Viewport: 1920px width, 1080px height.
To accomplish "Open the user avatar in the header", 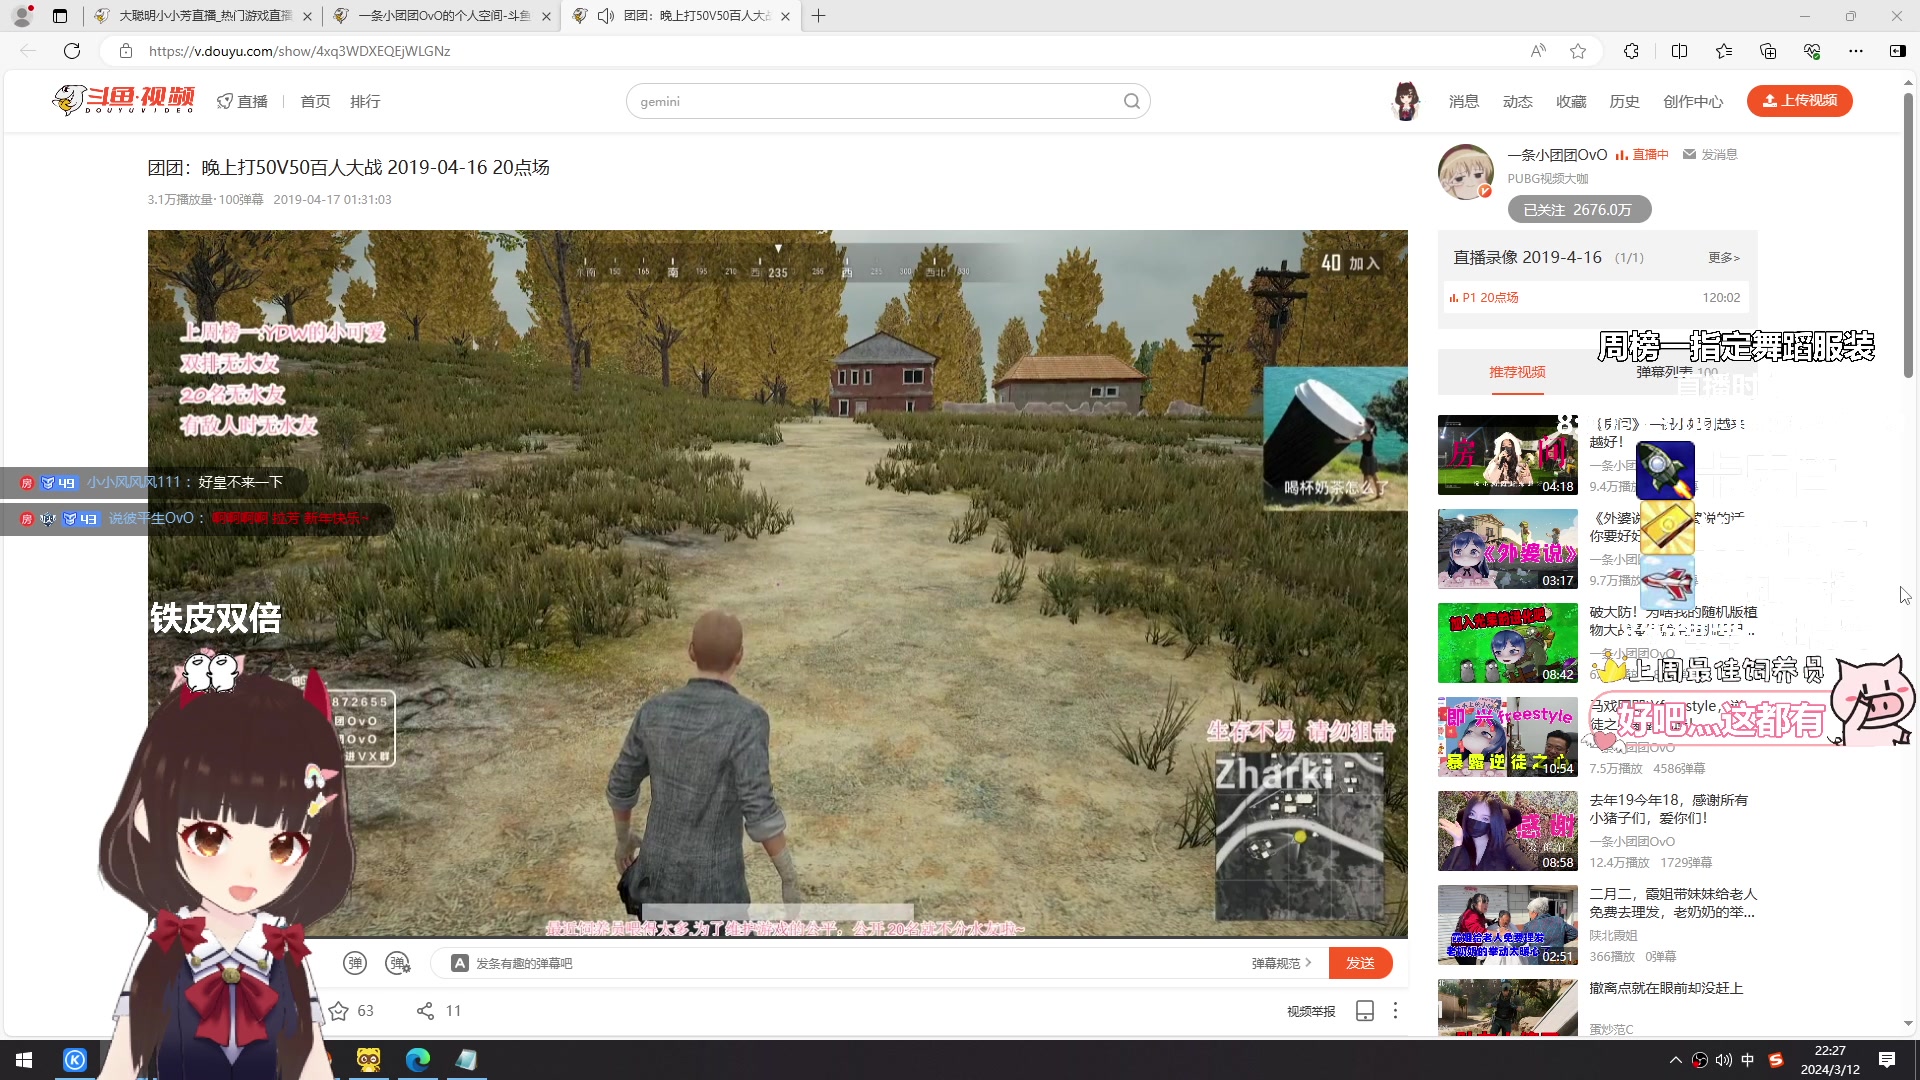I will click(x=1406, y=101).
